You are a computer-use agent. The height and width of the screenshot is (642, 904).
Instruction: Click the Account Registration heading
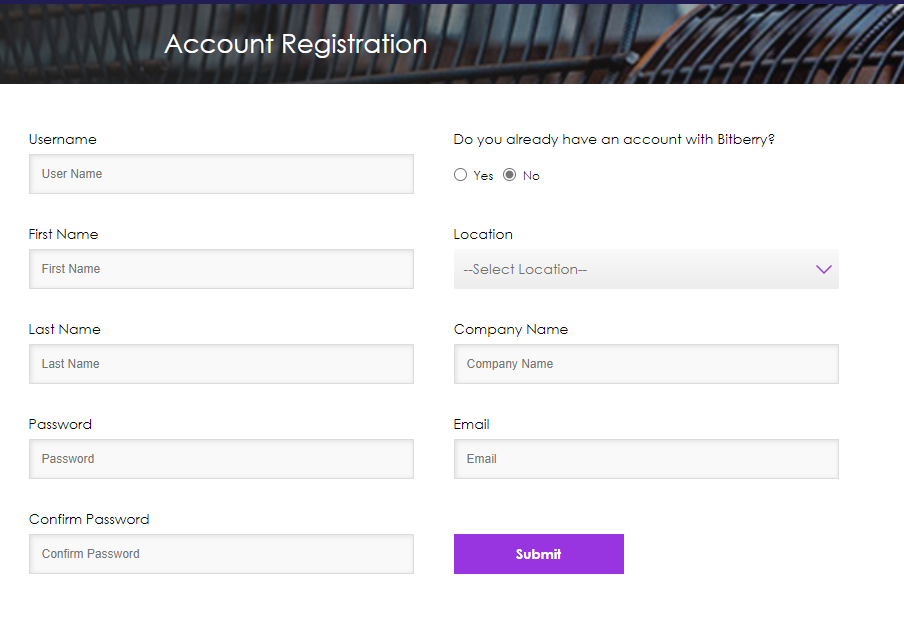pos(296,44)
